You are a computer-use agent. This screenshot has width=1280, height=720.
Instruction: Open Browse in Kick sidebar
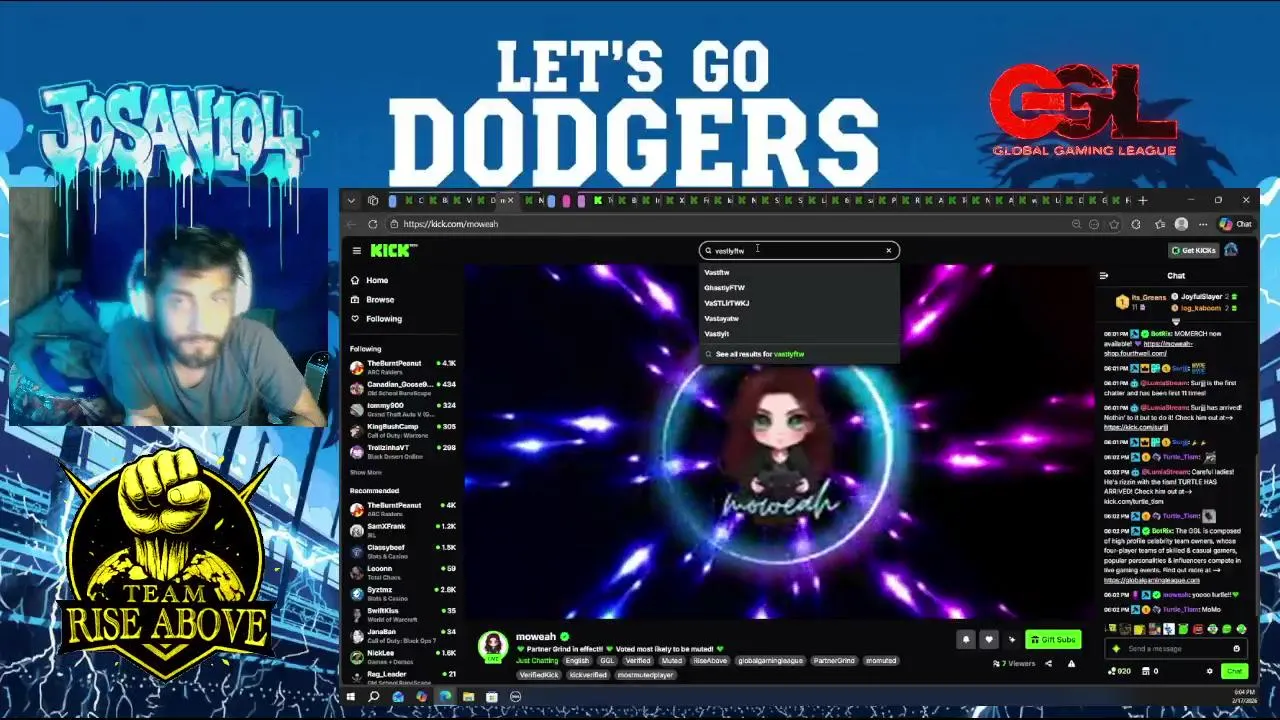pos(380,299)
